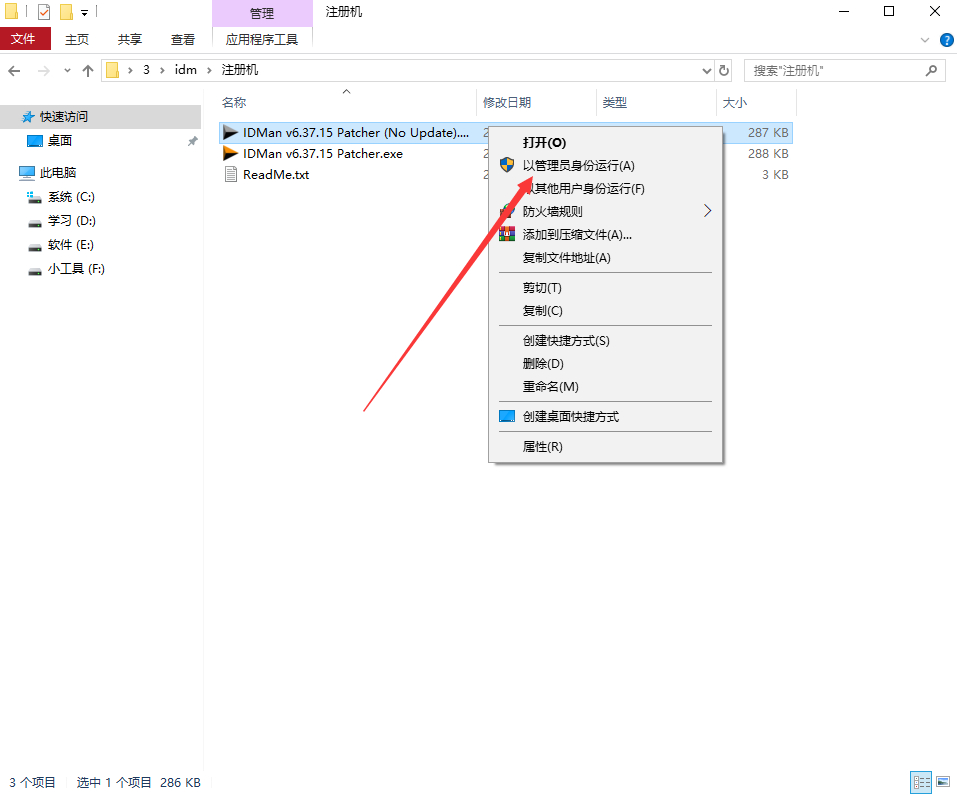Screen dimensions: 957x795
Task: Switch to details view layout icon
Action: (921, 782)
